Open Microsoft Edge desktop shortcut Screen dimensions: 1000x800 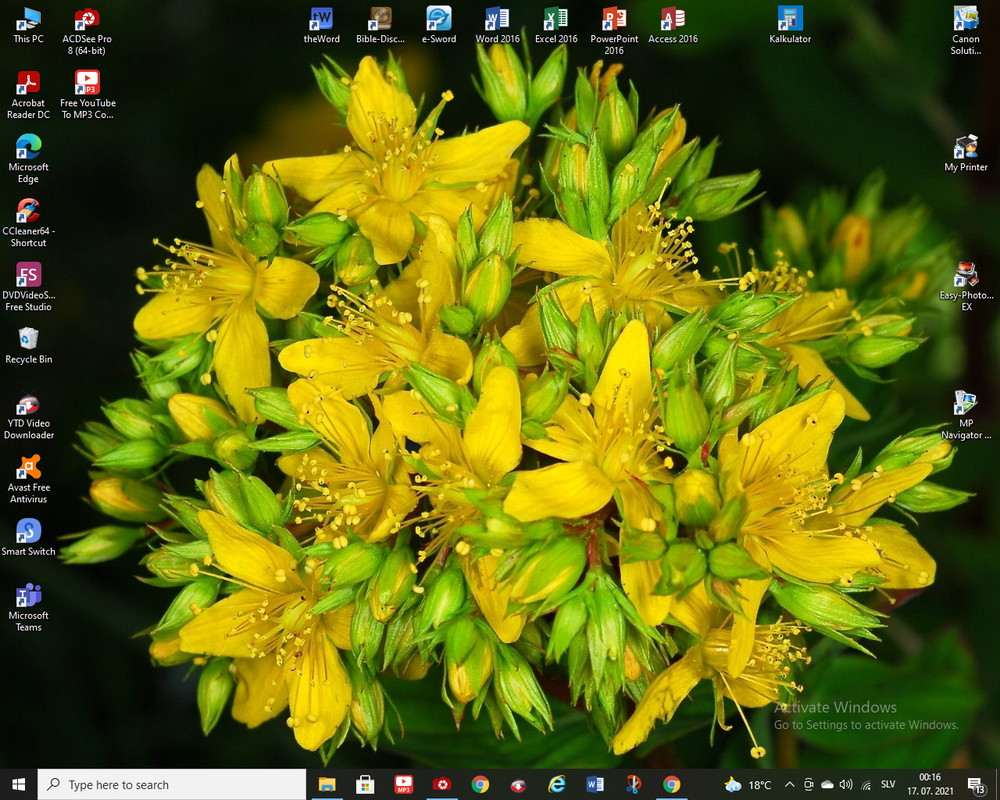[x=28, y=159]
